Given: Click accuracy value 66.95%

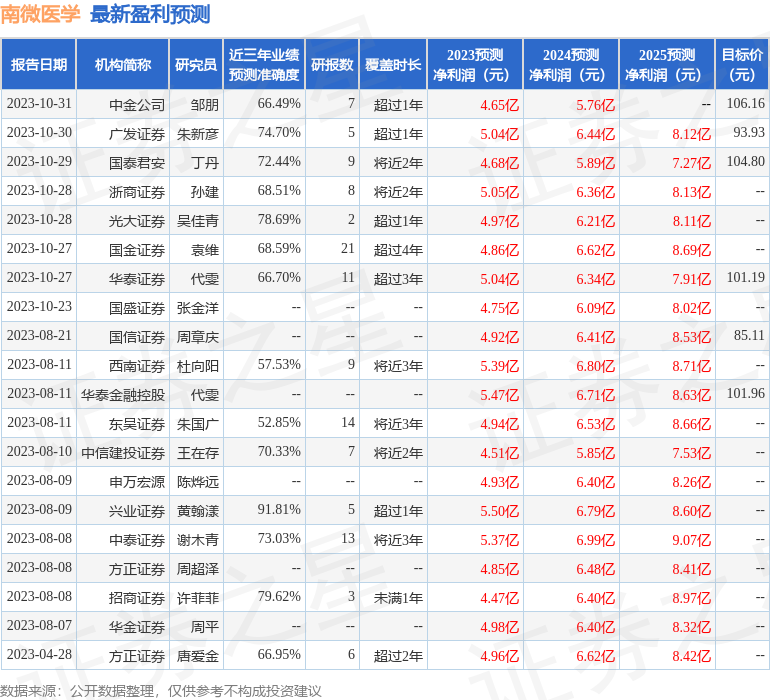Looking at the screenshot, I should point(279,654).
